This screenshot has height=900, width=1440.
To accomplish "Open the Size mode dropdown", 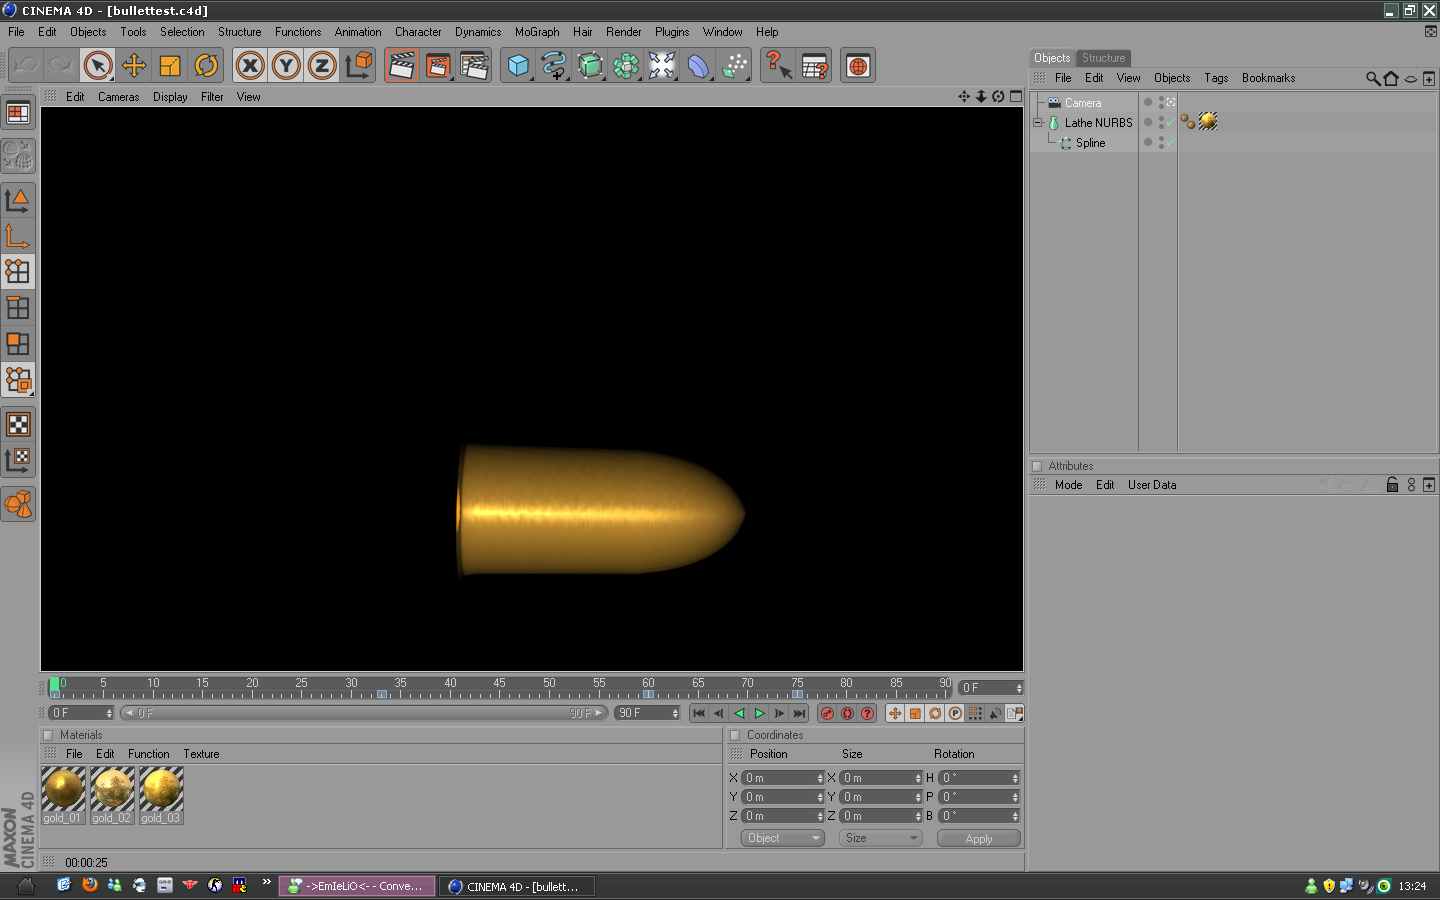I will (x=880, y=838).
